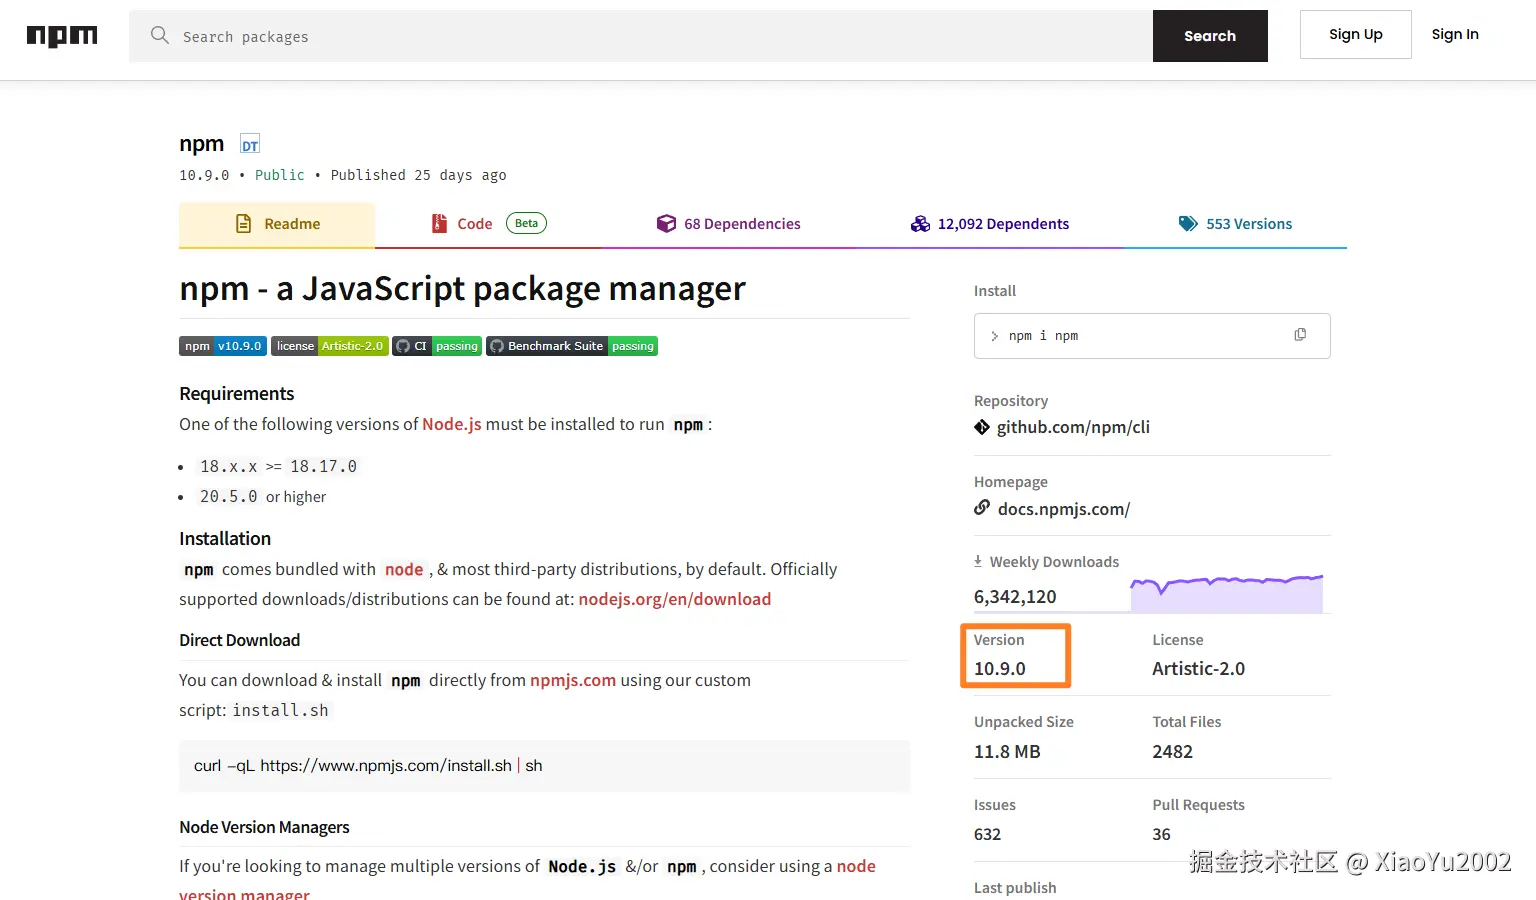Click the weekly downloads sparkline chart
The image size is (1536, 900).
pyautogui.click(x=1226, y=594)
